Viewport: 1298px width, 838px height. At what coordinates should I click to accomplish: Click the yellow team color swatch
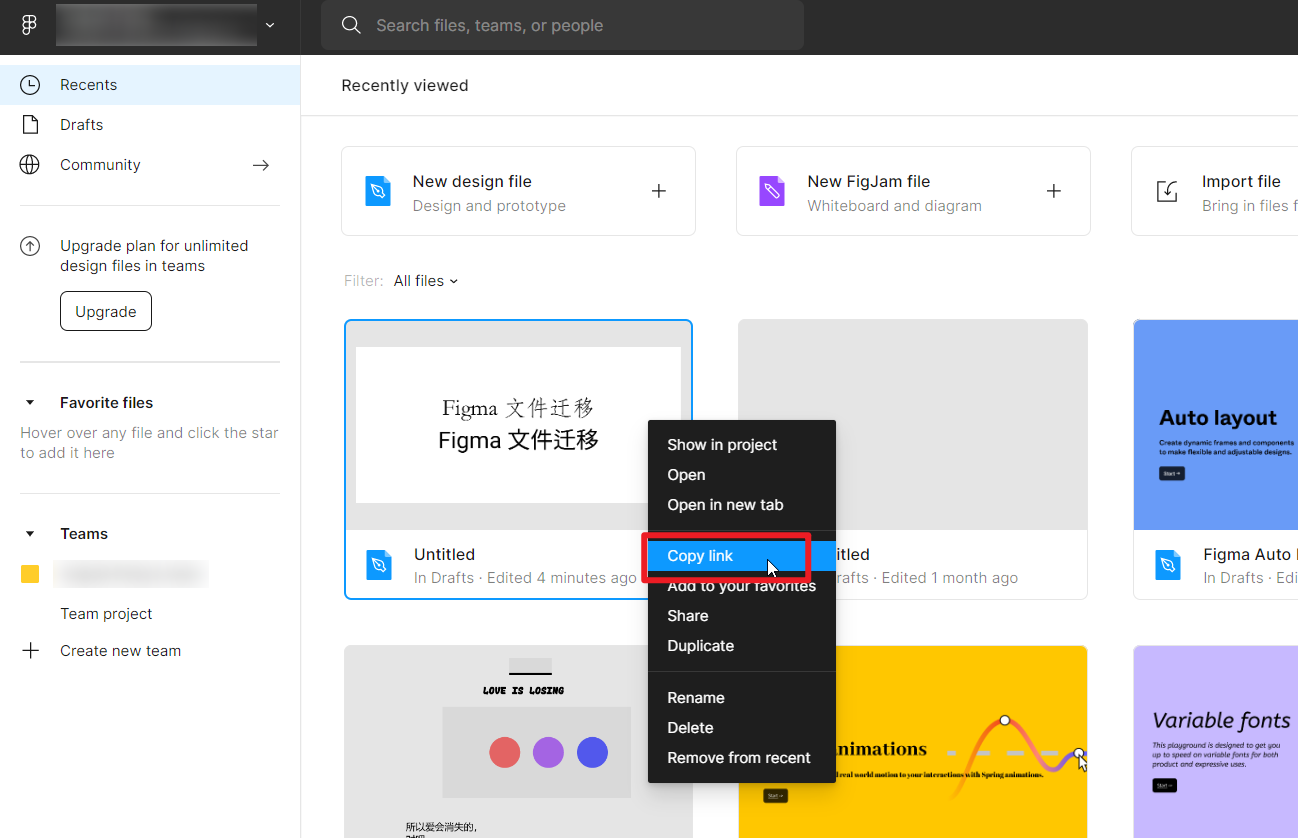[31, 574]
